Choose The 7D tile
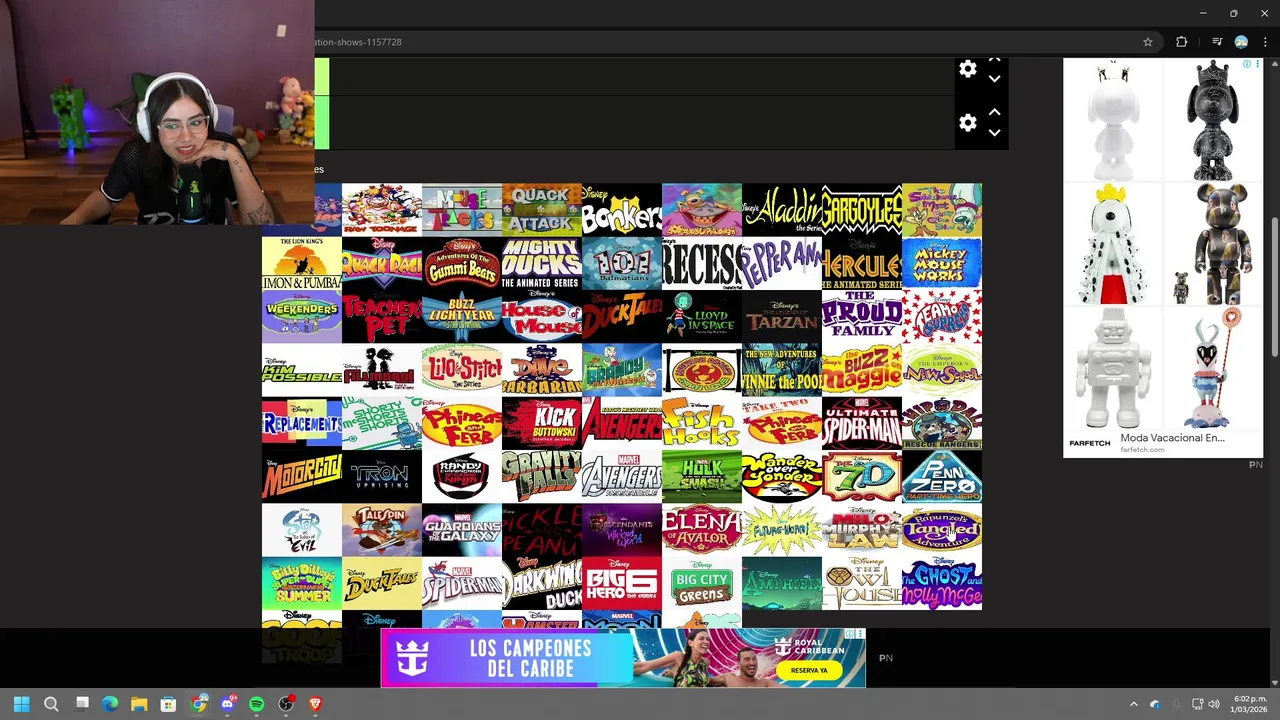This screenshot has width=1280, height=720. [x=861, y=477]
